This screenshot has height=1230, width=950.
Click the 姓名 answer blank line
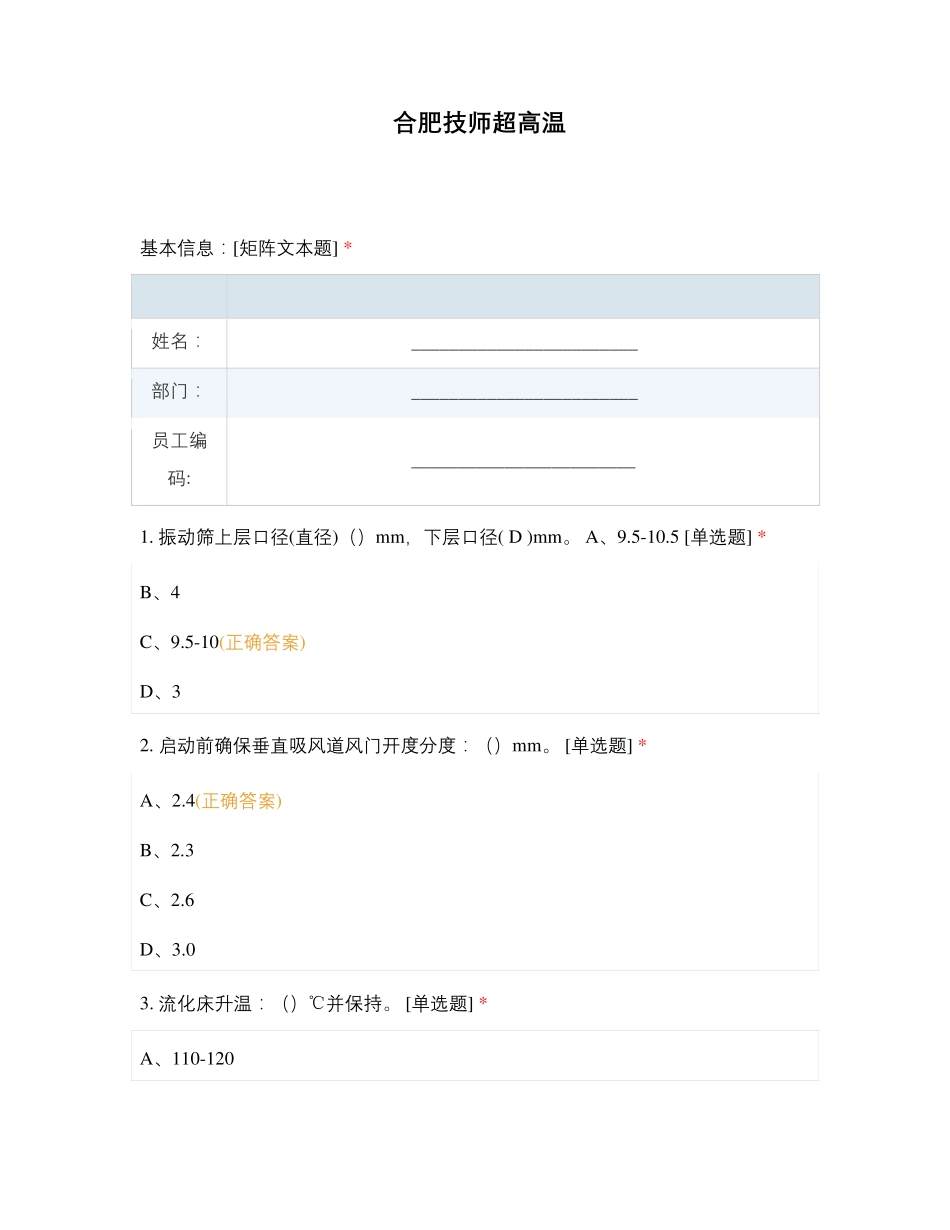[524, 345]
